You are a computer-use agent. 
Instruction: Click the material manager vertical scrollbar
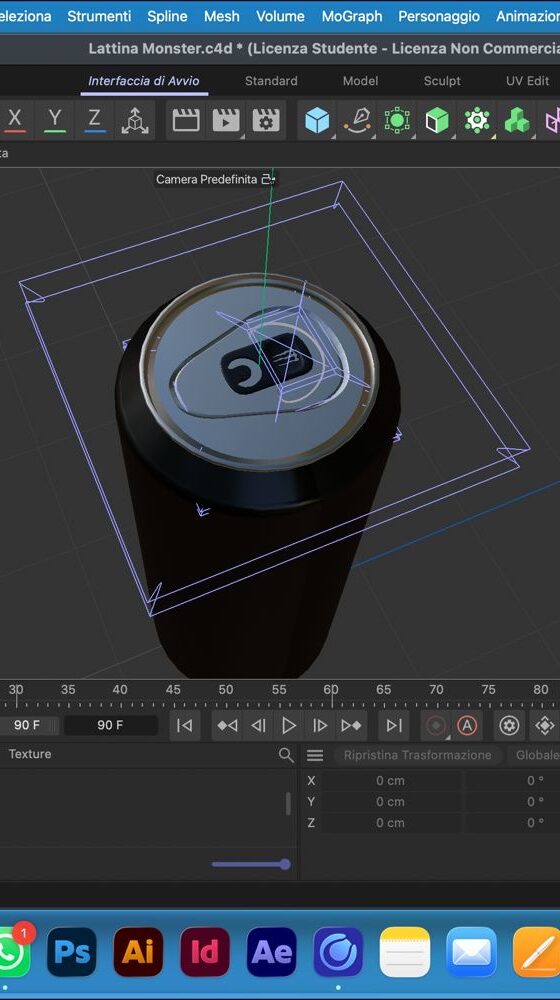pos(288,804)
